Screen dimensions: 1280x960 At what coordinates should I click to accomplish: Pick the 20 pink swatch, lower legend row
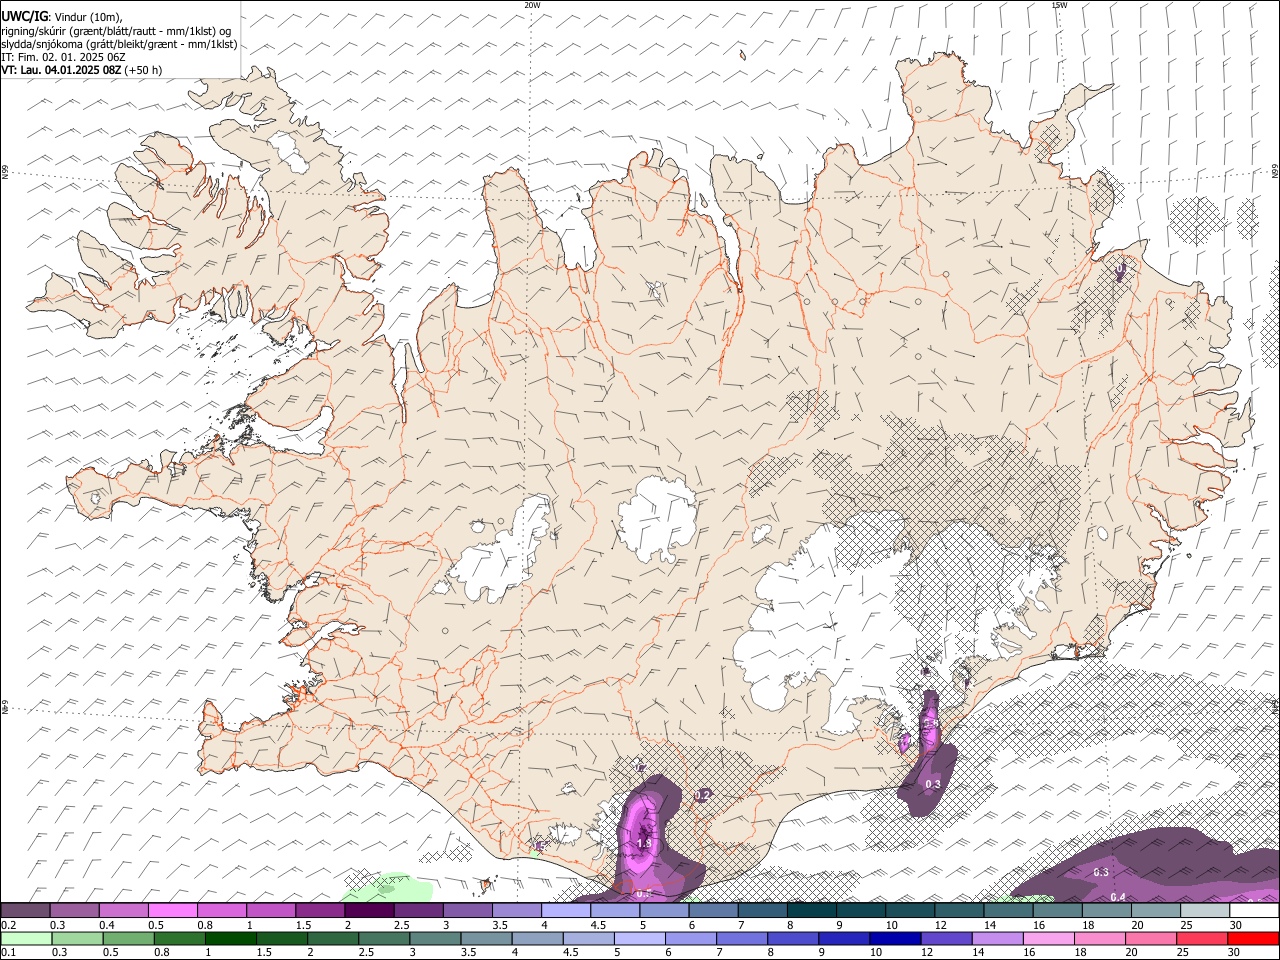click(1151, 939)
